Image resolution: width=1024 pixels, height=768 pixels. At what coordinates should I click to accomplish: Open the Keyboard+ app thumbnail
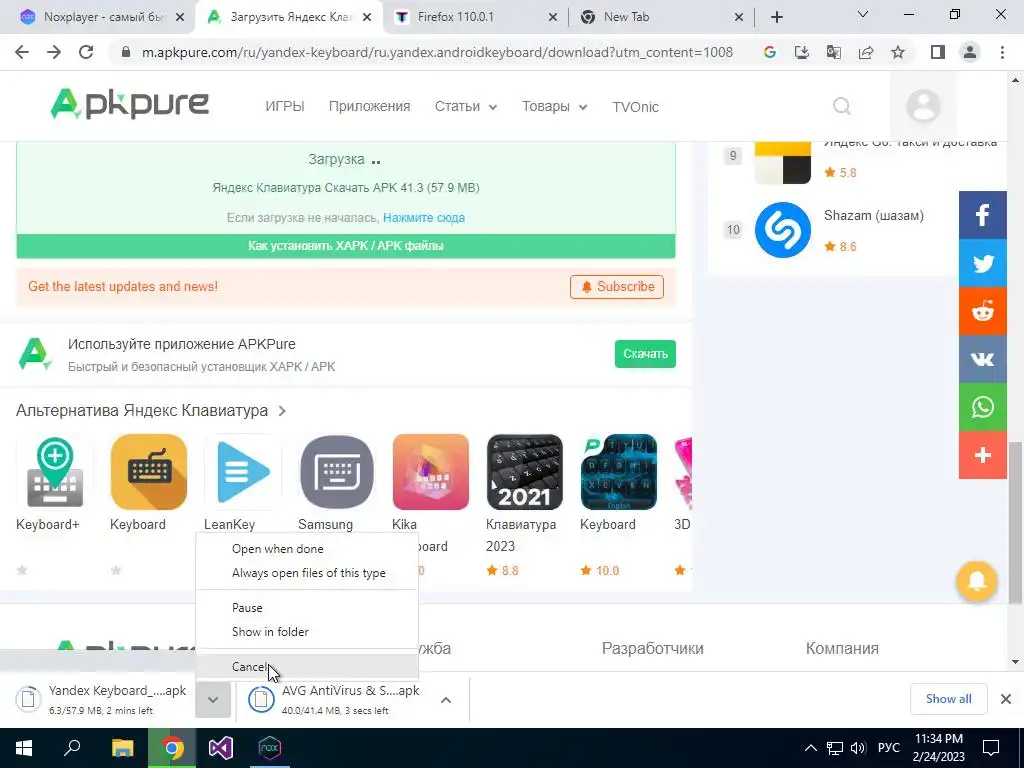click(x=54, y=472)
